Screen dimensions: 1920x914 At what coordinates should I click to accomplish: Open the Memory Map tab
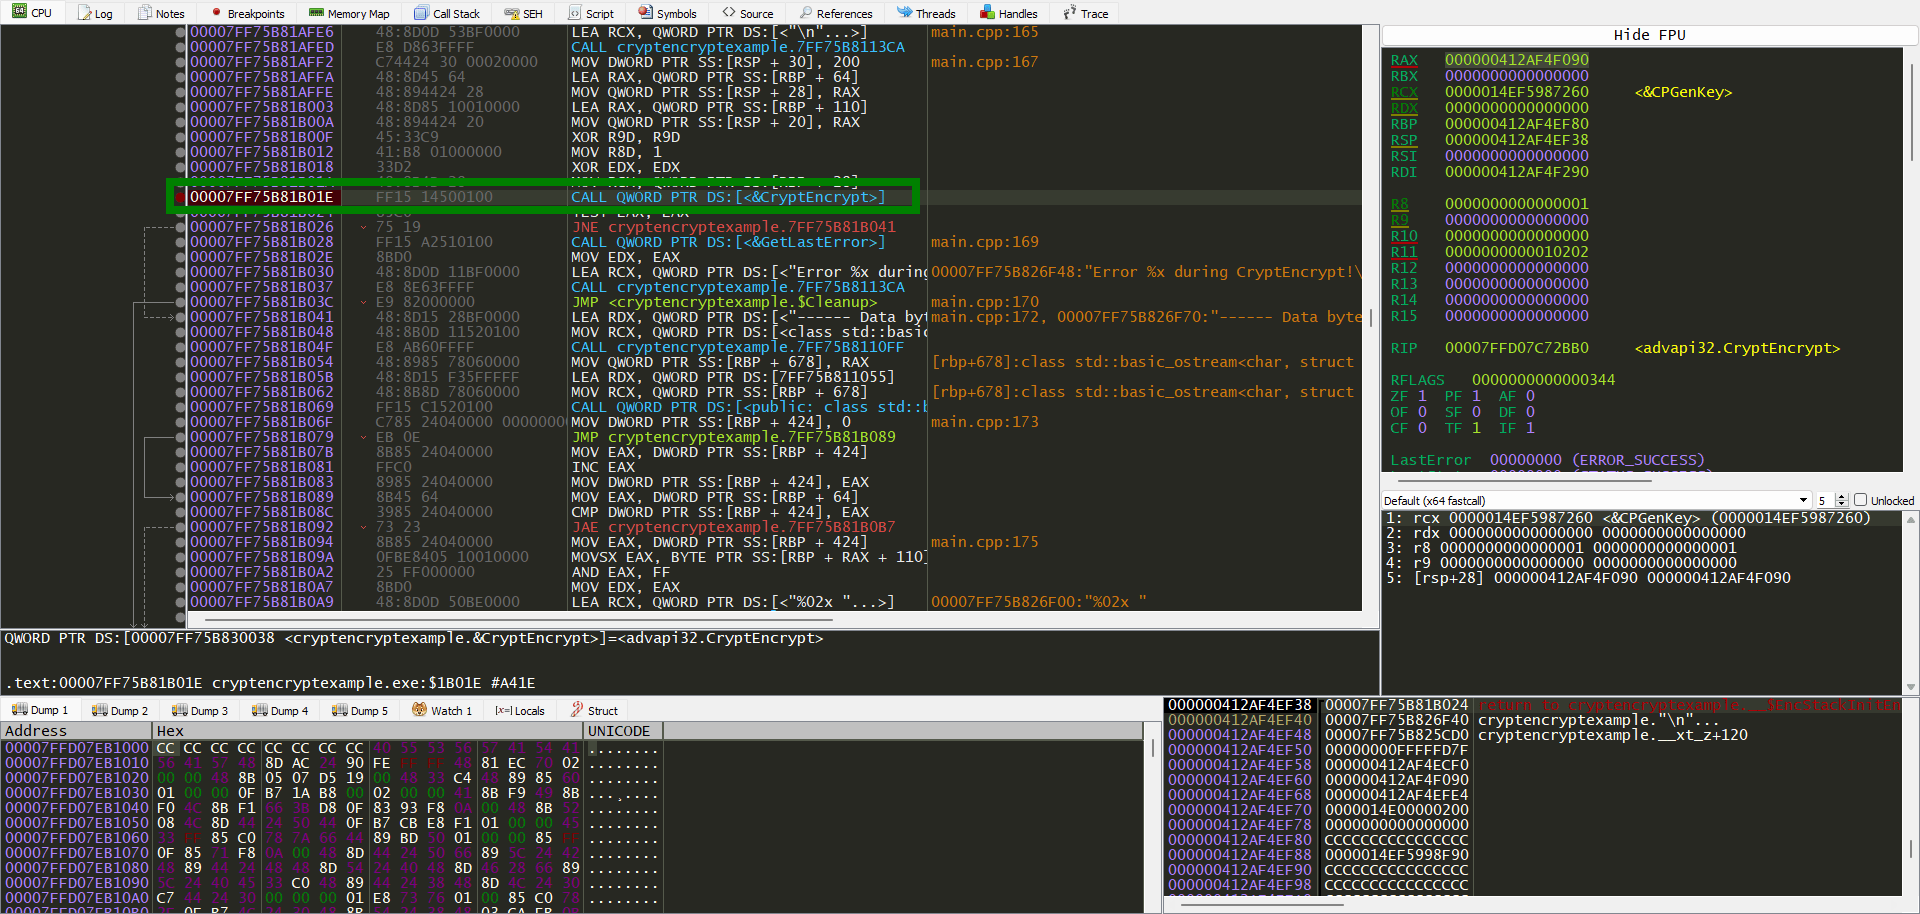(x=349, y=13)
